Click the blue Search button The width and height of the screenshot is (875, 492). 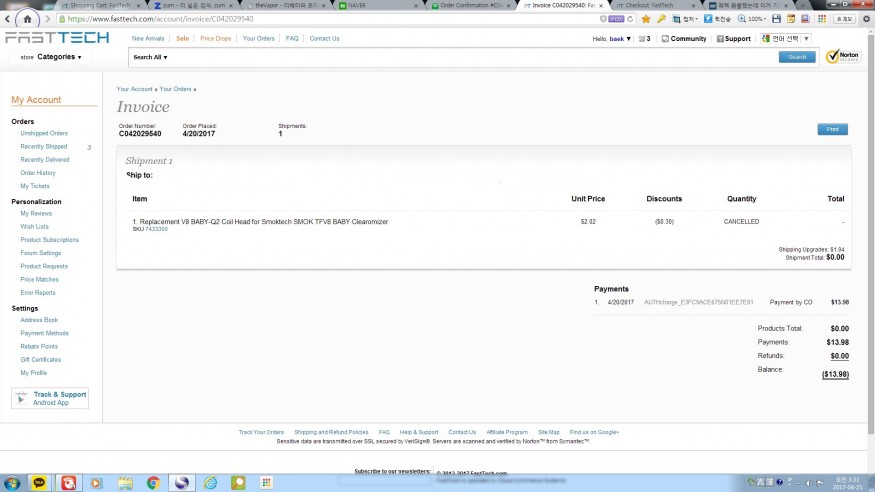click(x=797, y=57)
